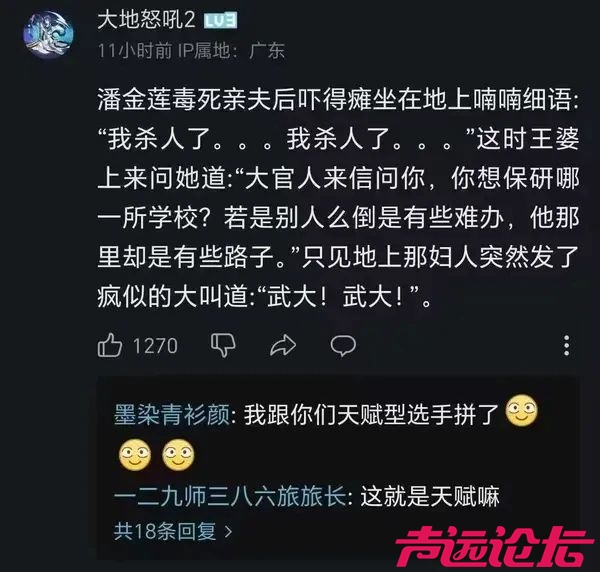Reply using the speech bubble icon
The image size is (600, 572).
click(343, 345)
